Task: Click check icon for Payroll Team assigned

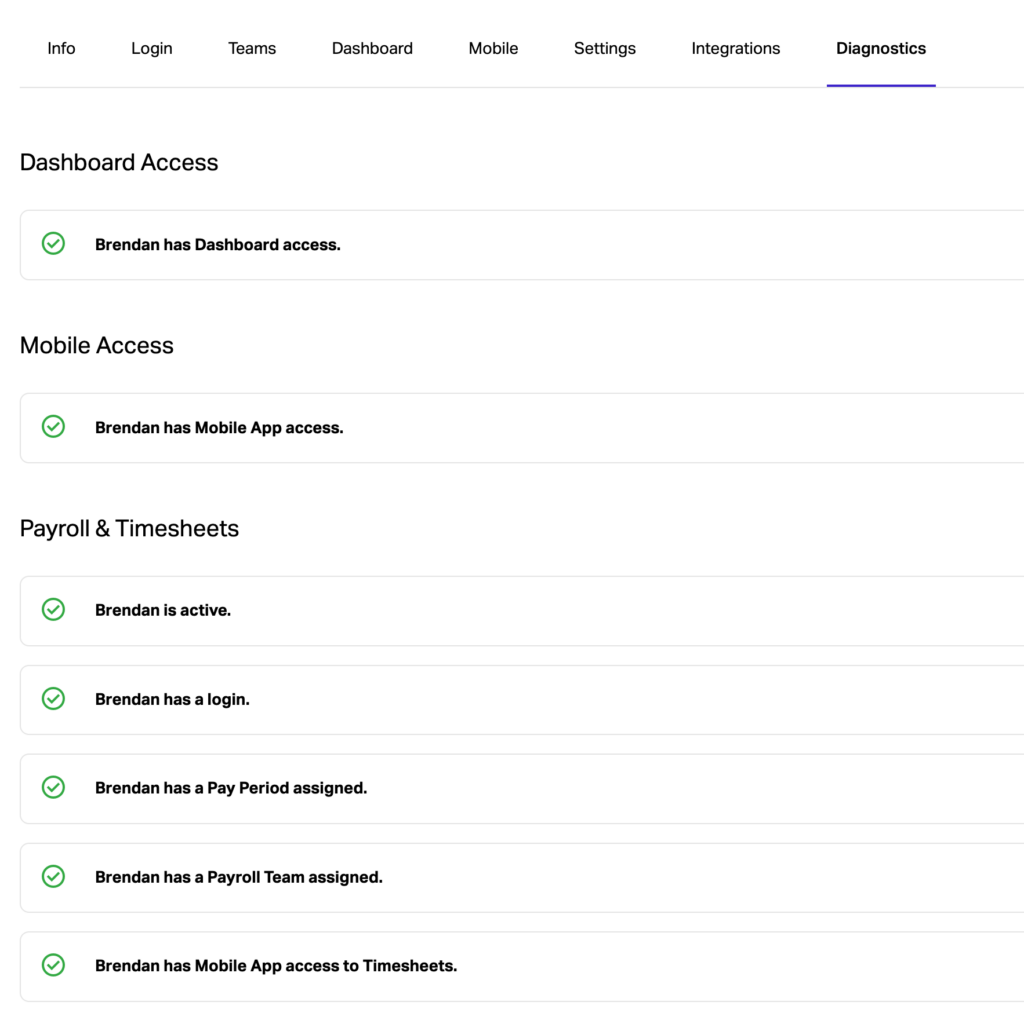Action: (x=53, y=877)
